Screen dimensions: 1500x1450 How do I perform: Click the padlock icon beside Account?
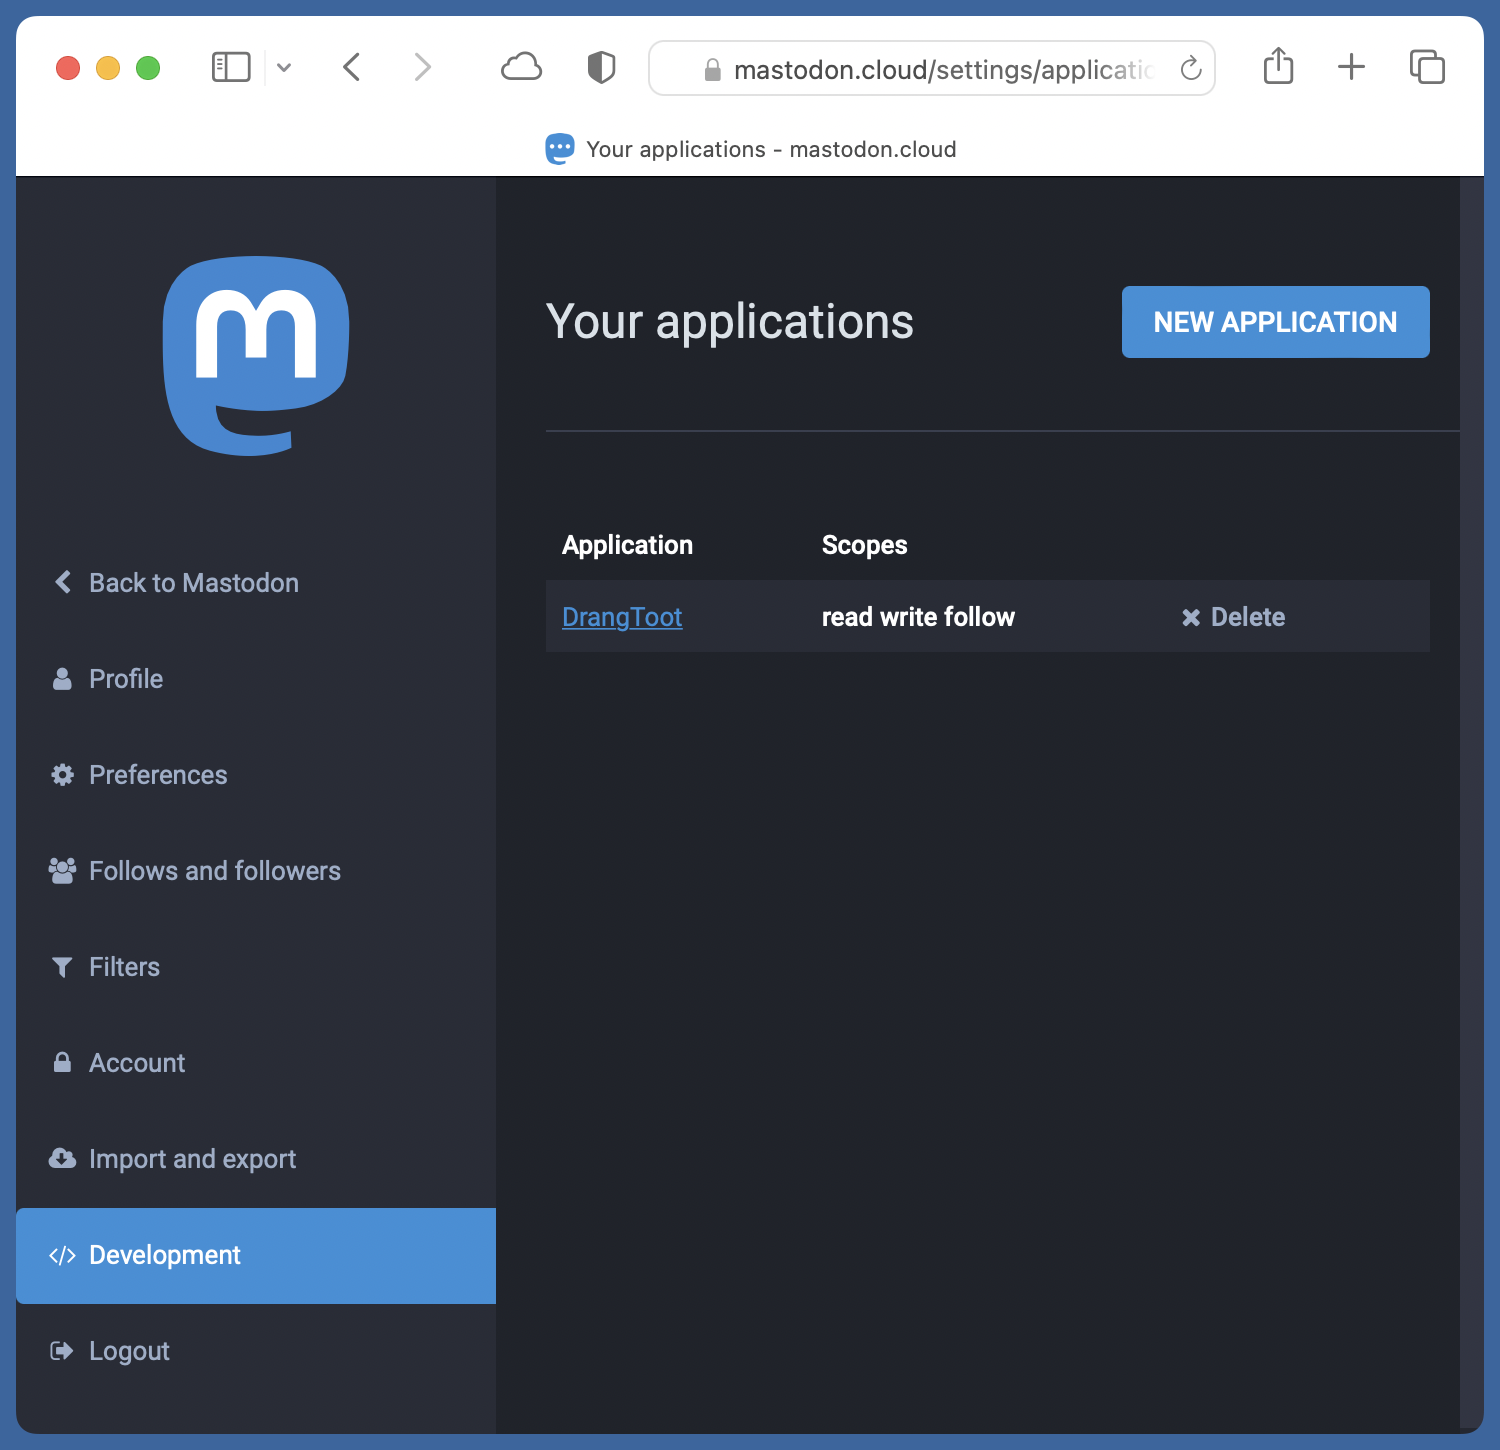(x=62, y=1062)
